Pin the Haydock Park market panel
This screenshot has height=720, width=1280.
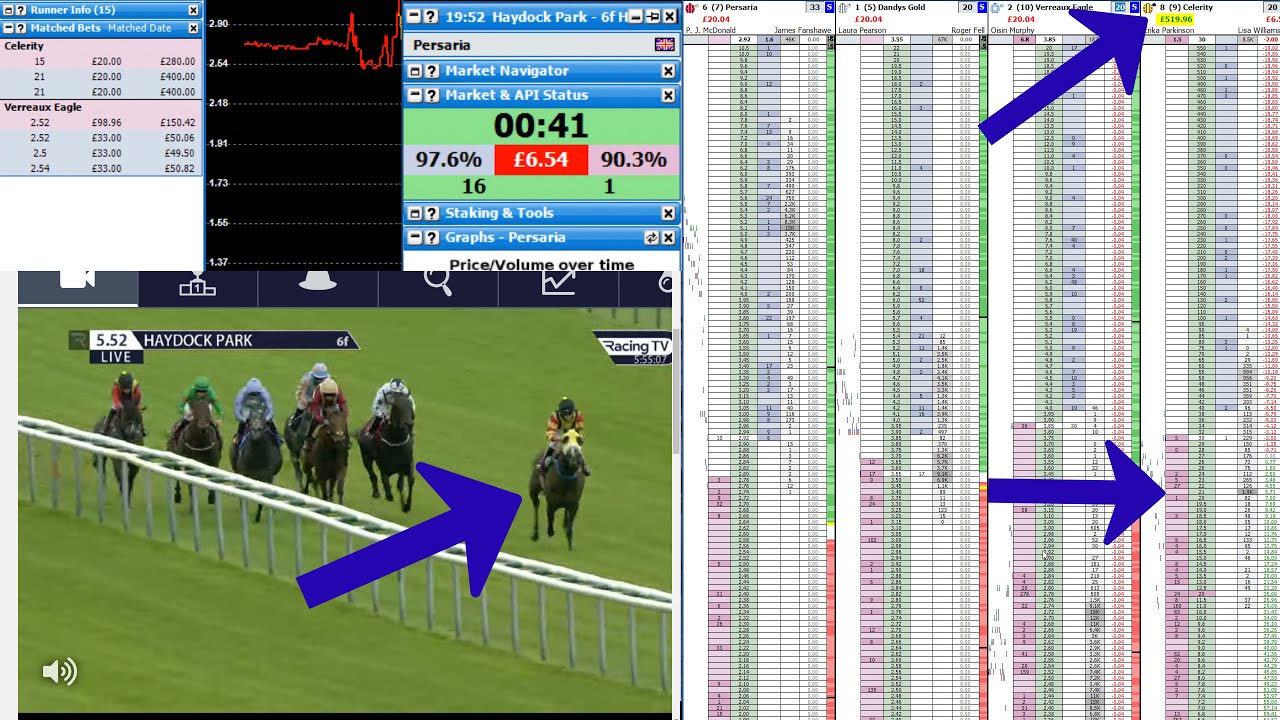pyautogui.click(x=652, y=17)
